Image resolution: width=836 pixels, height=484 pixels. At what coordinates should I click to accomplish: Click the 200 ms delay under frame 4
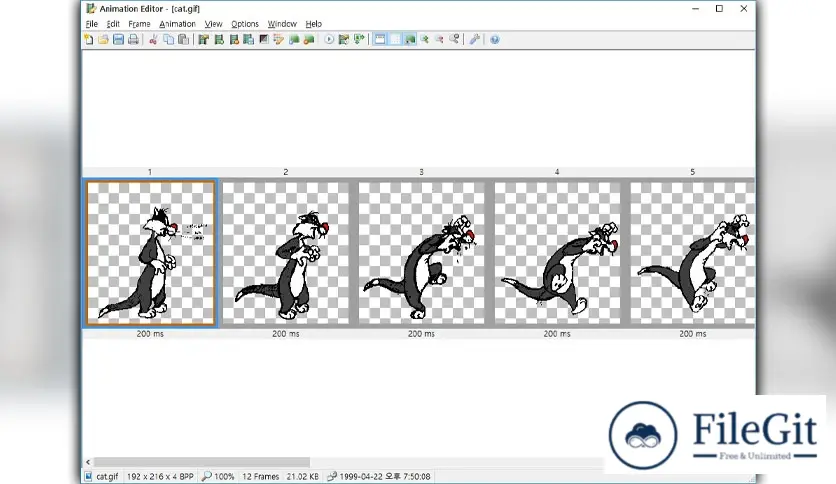(557, 334)
